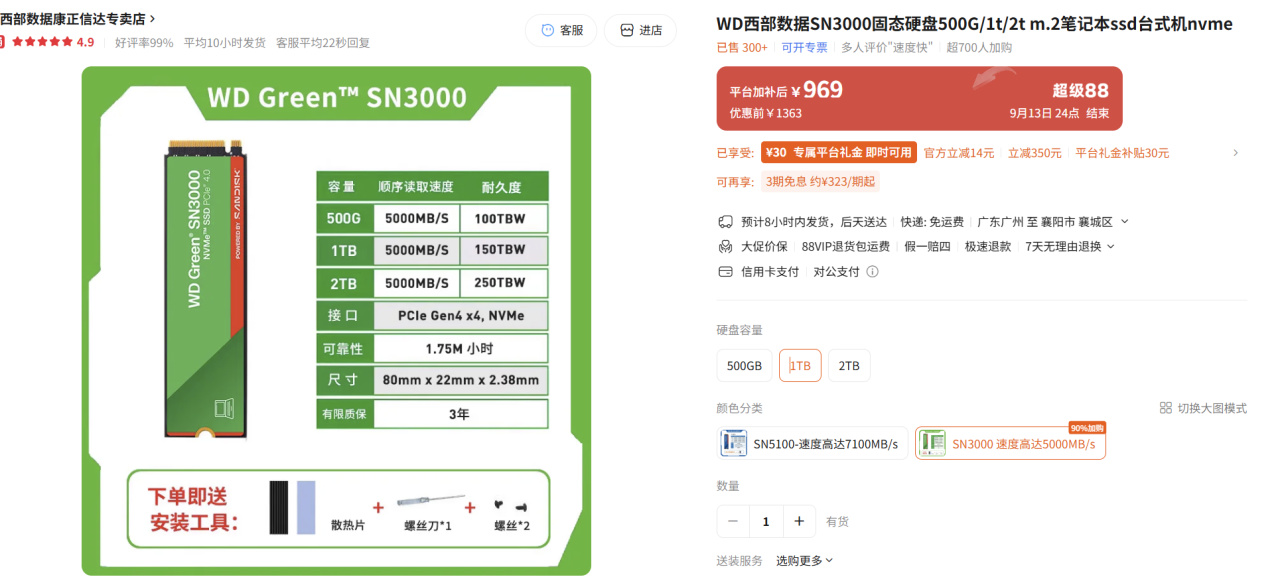The image size is (1280, 583).
Task: Expand the discount details arrow after 平台礼金补贴30元
Action: [1235, 153]
